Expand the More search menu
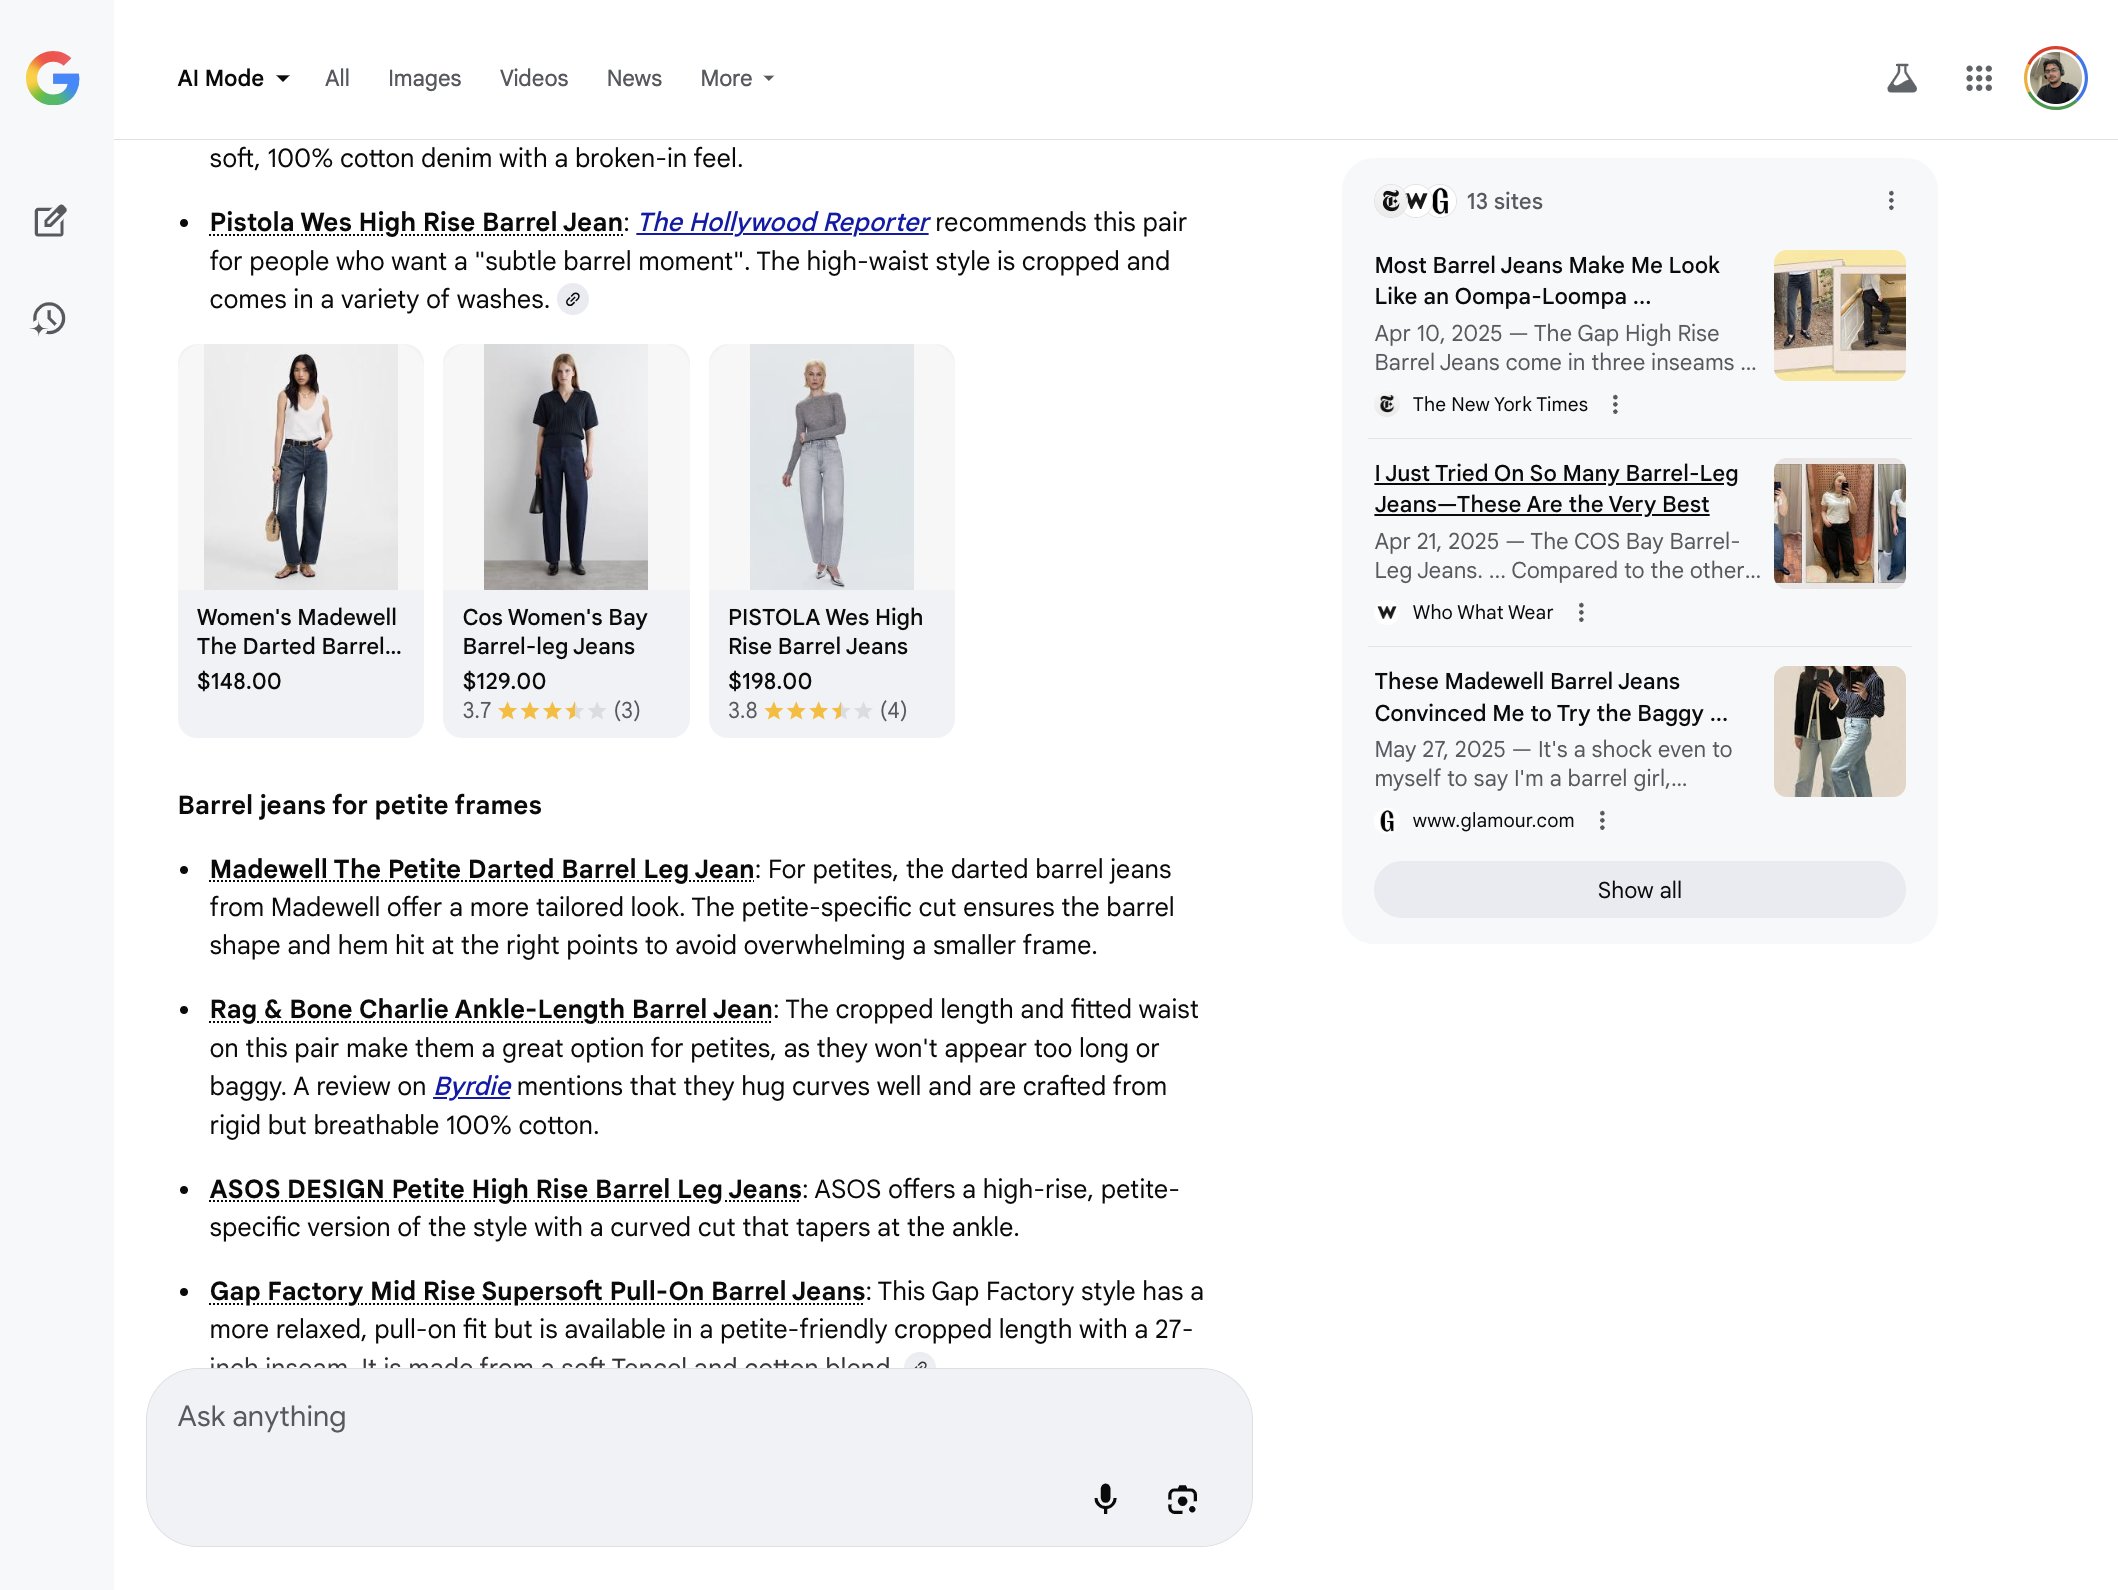The height and width of the screenshot is (1590, 2118). tap(737, 78)
